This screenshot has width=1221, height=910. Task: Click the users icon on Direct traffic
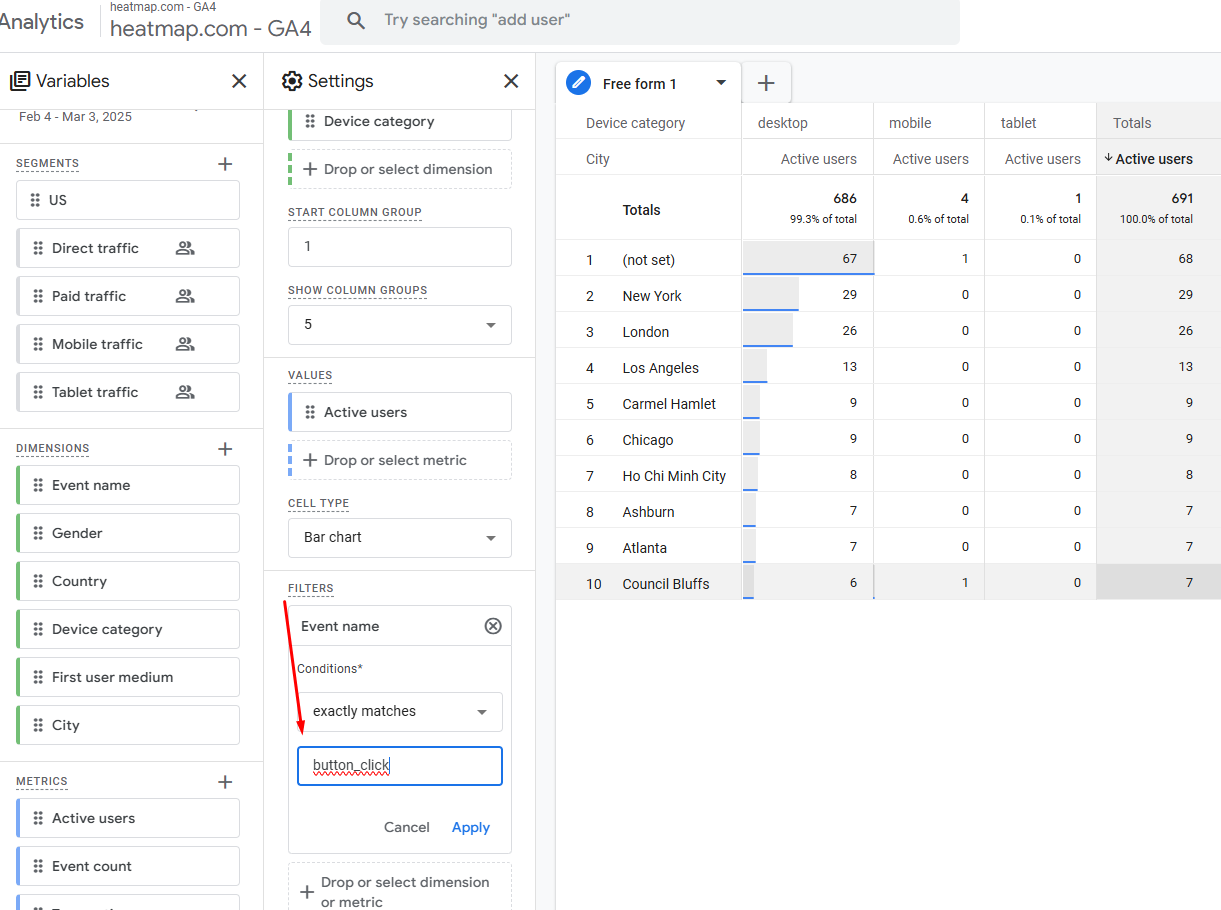(185, 248)
